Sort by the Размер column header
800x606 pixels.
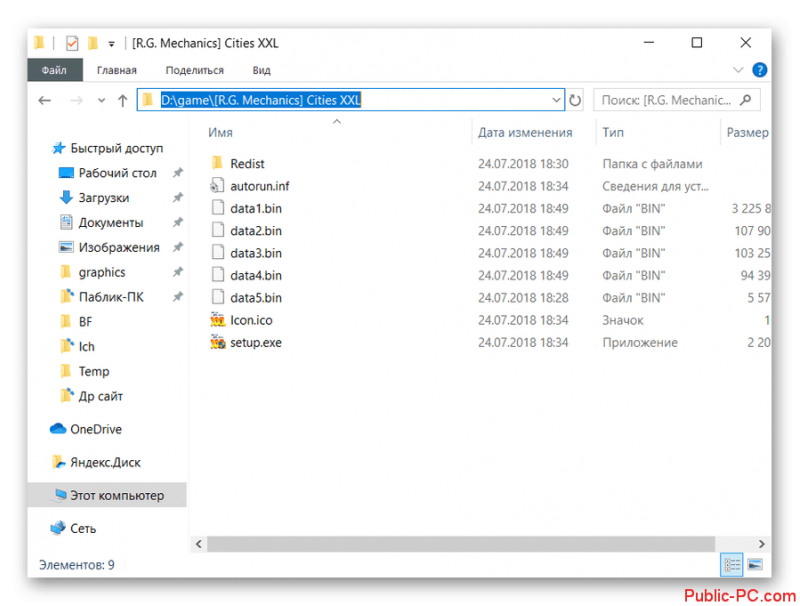click(747, 133)
